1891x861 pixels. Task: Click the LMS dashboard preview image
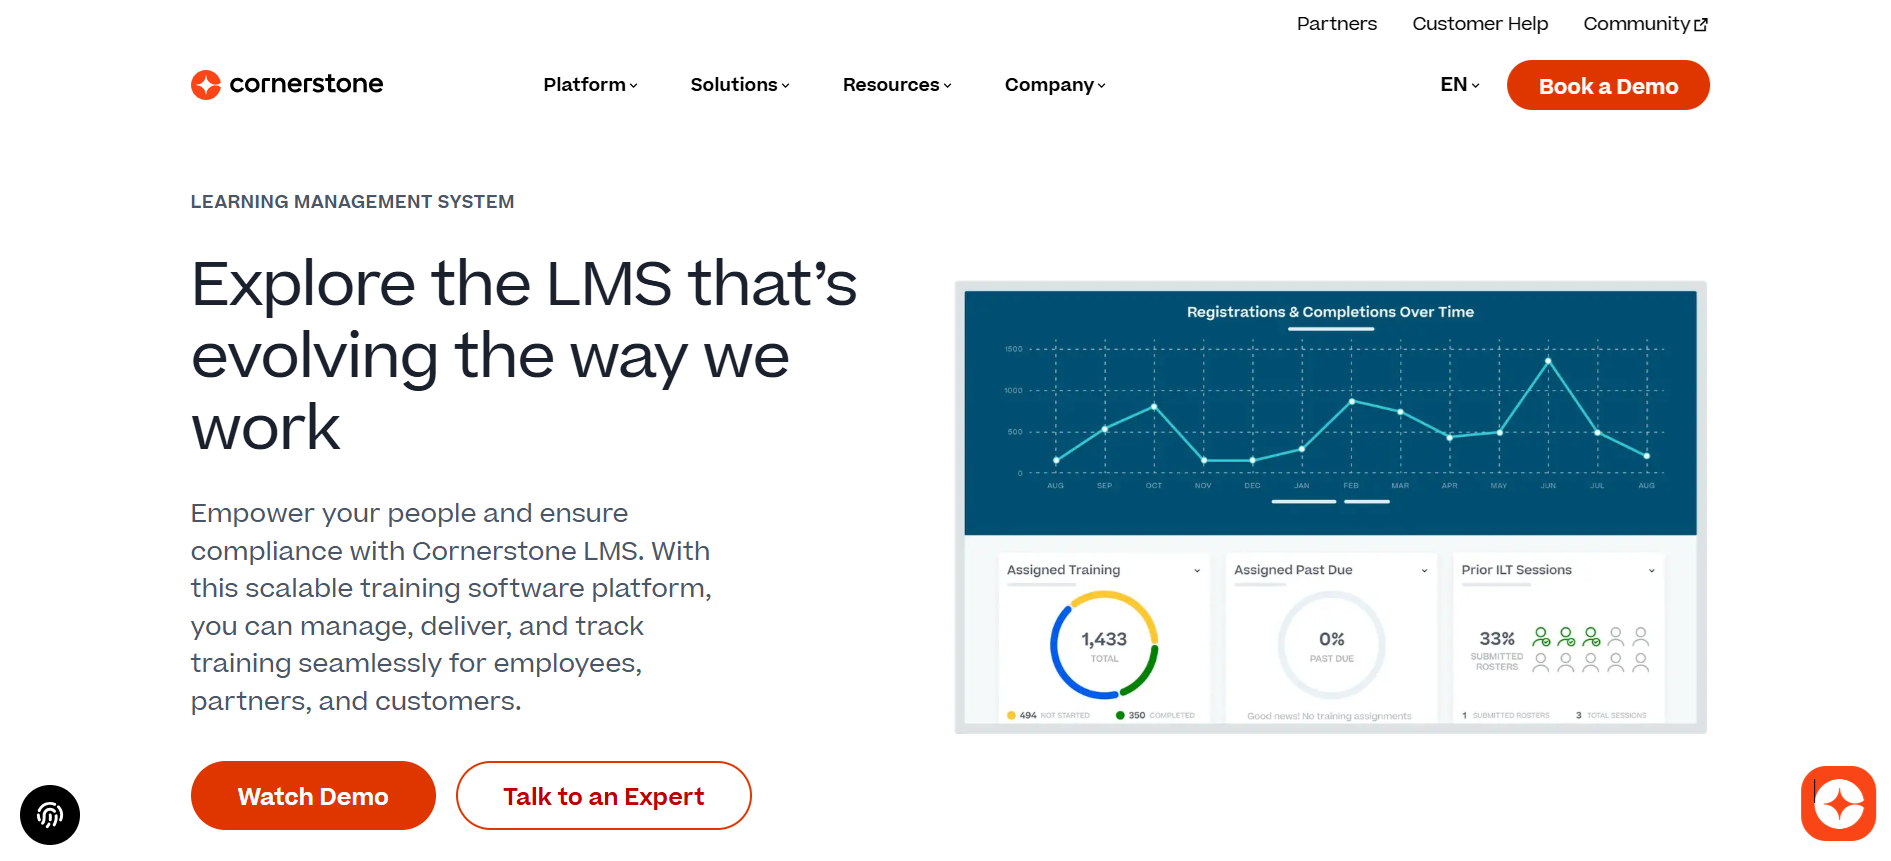[x=1330, y=507]
